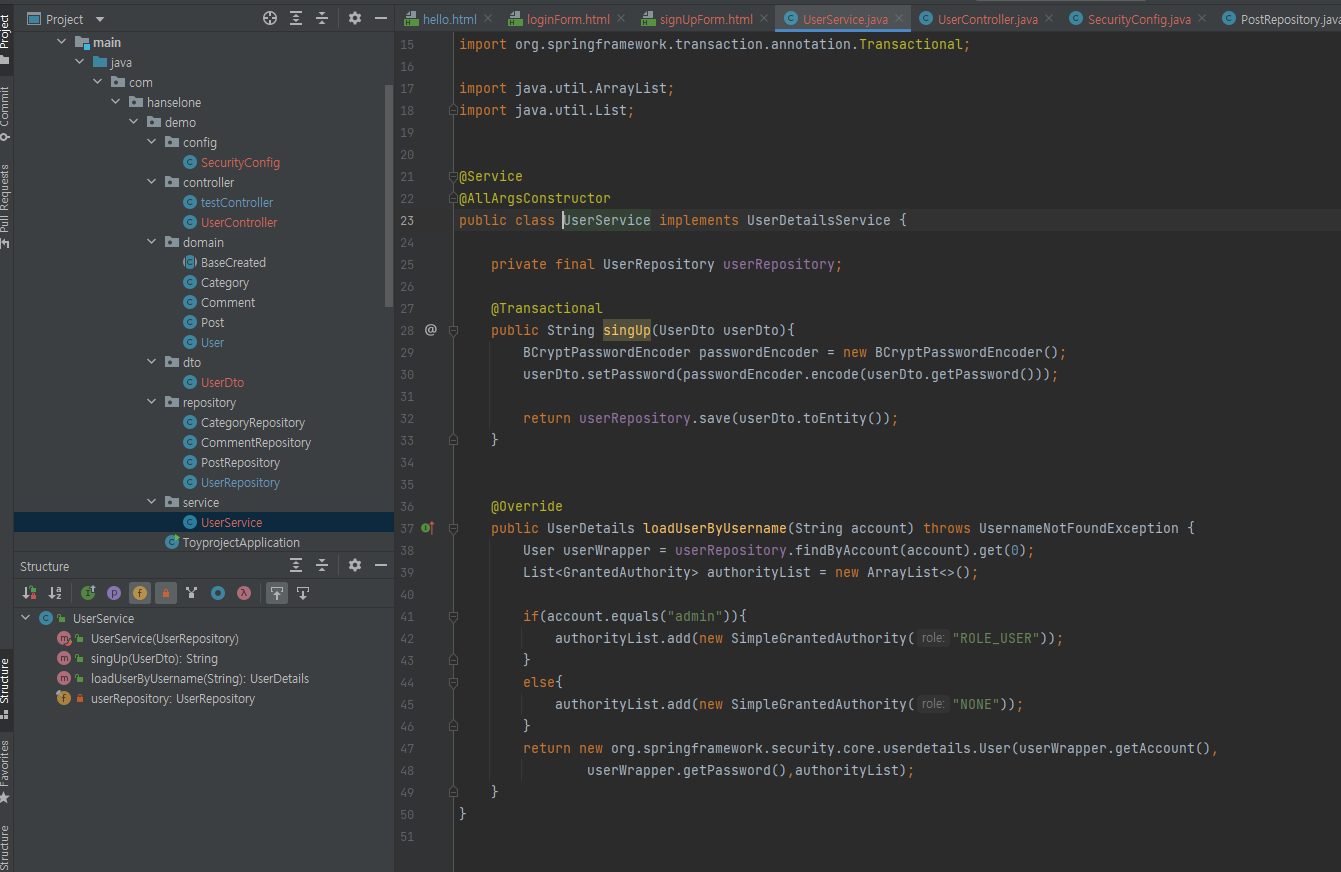Collapse the service package node
This screenshot has height=872, width=1341.
coord(151,502)
